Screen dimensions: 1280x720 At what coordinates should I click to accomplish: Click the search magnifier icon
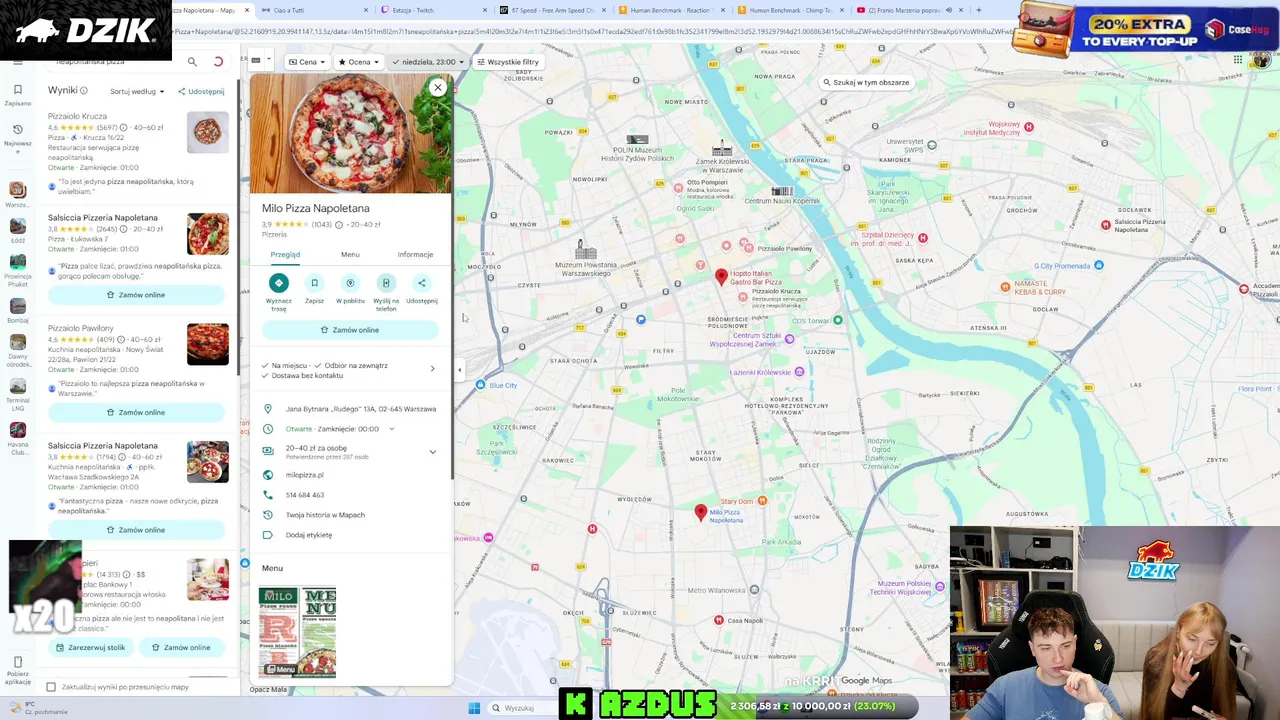(x=192, y=62)
